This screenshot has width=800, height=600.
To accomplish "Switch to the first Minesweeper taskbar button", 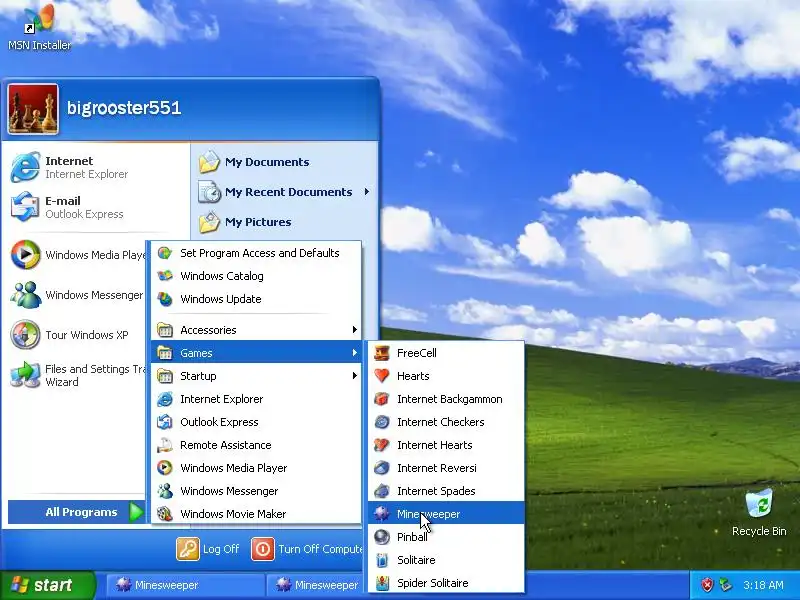I will click(x=185, y=585).
